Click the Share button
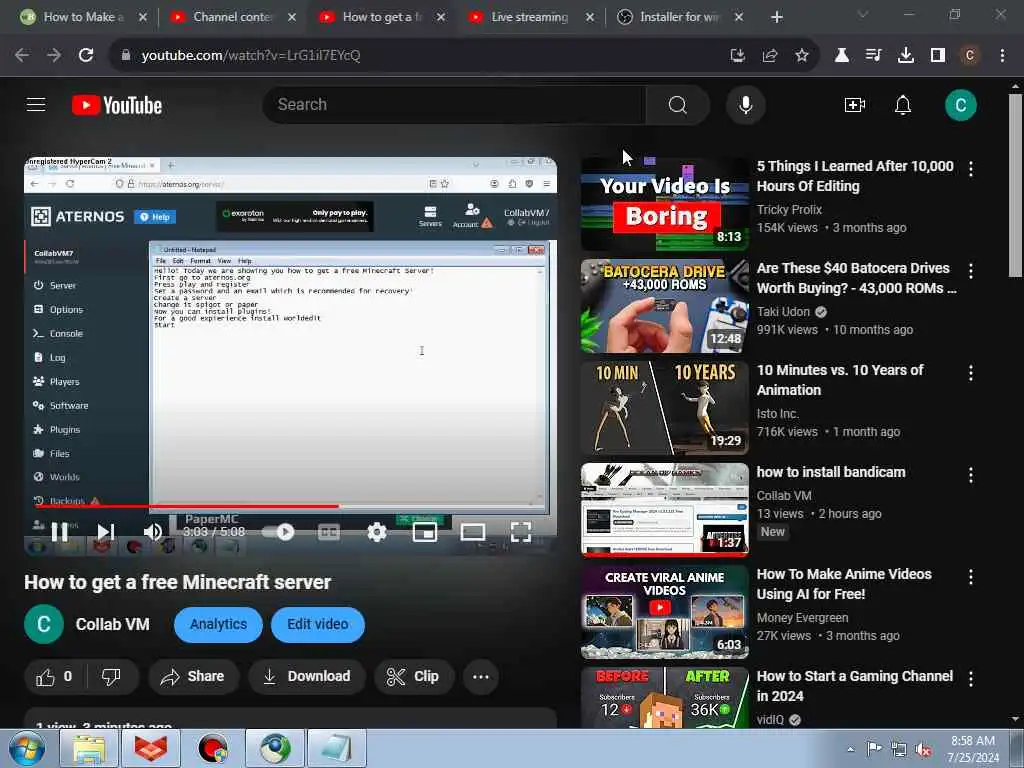The height and width of the screenshot is (768, 1024). click(194, 677)
